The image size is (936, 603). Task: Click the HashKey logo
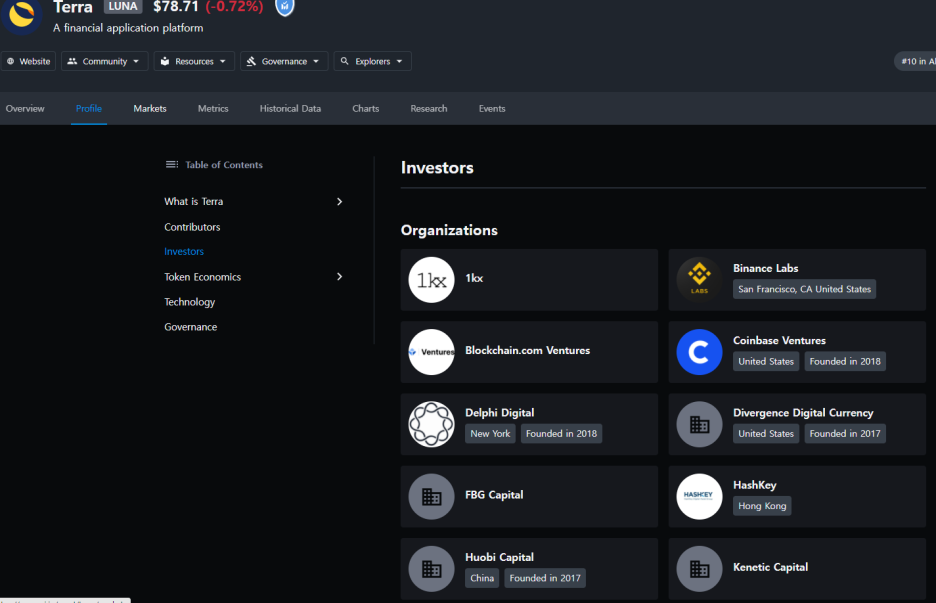[x=700, y=497]
